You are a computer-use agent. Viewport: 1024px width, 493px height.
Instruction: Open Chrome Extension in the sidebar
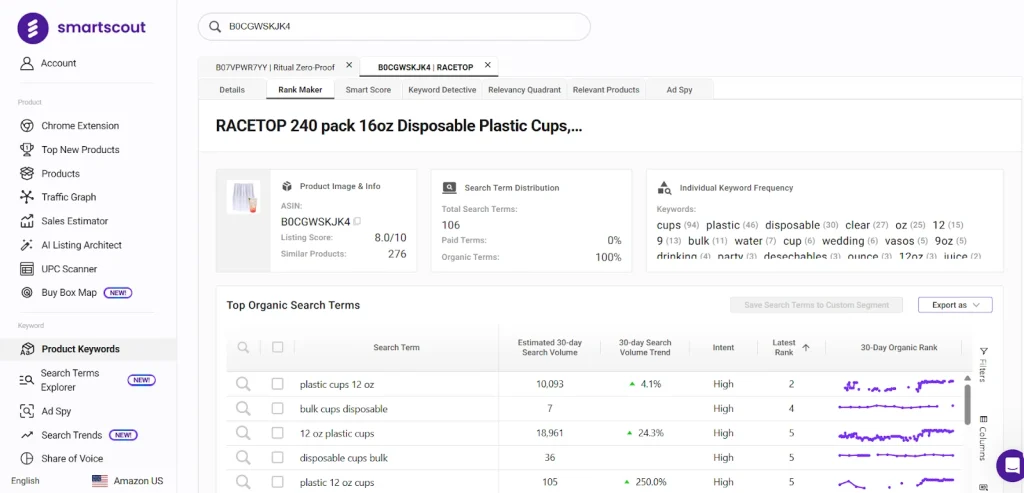[x=80, y=125]
